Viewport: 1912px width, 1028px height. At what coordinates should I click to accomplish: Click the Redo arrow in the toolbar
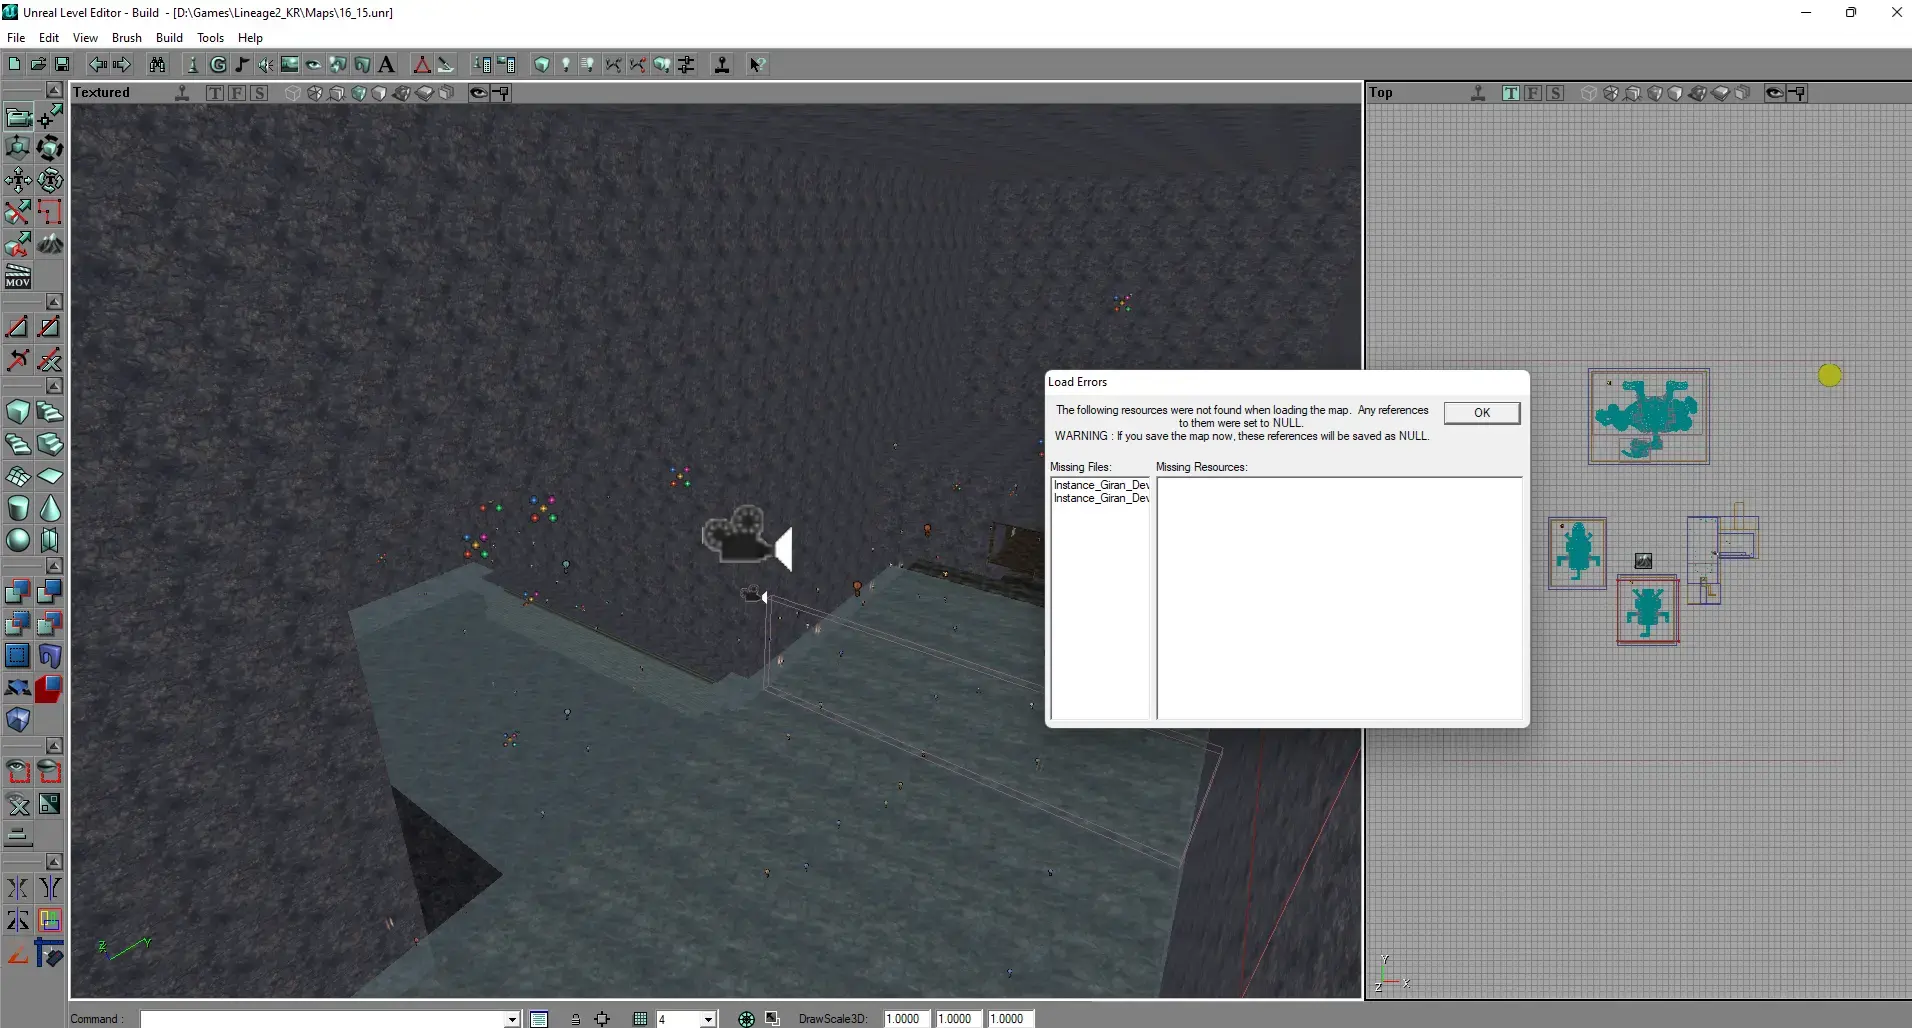[x=122, y=65]
